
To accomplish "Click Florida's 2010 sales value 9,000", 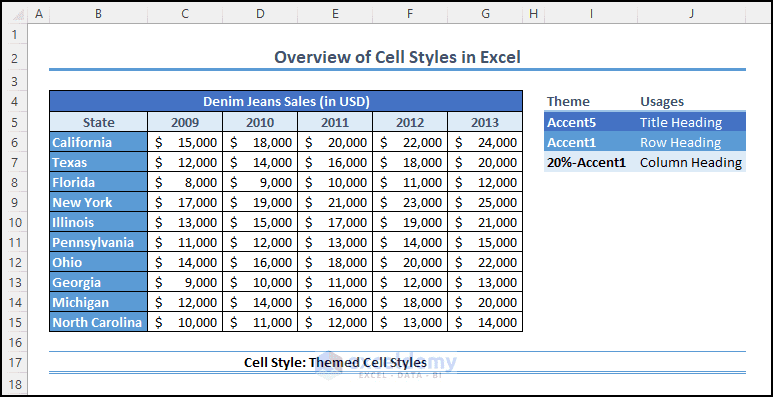I will coord(260,182).
